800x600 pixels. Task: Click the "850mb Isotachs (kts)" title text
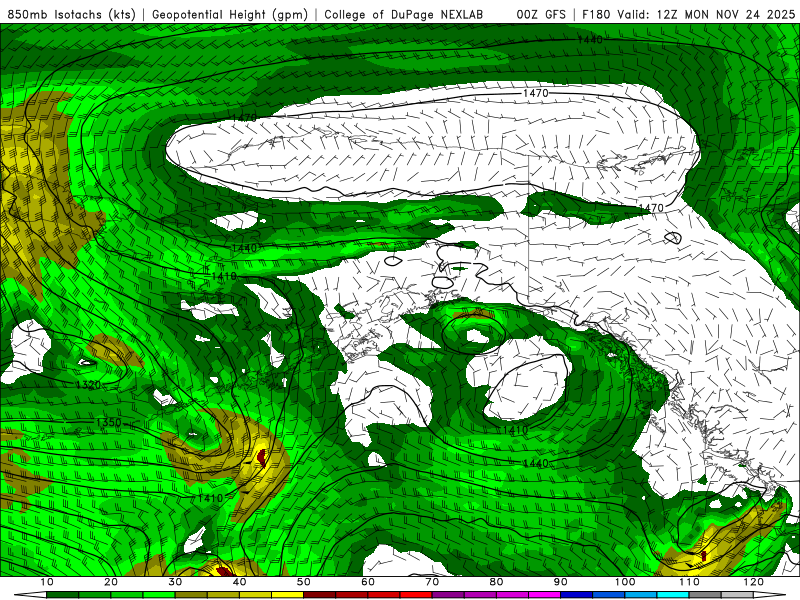71,15
